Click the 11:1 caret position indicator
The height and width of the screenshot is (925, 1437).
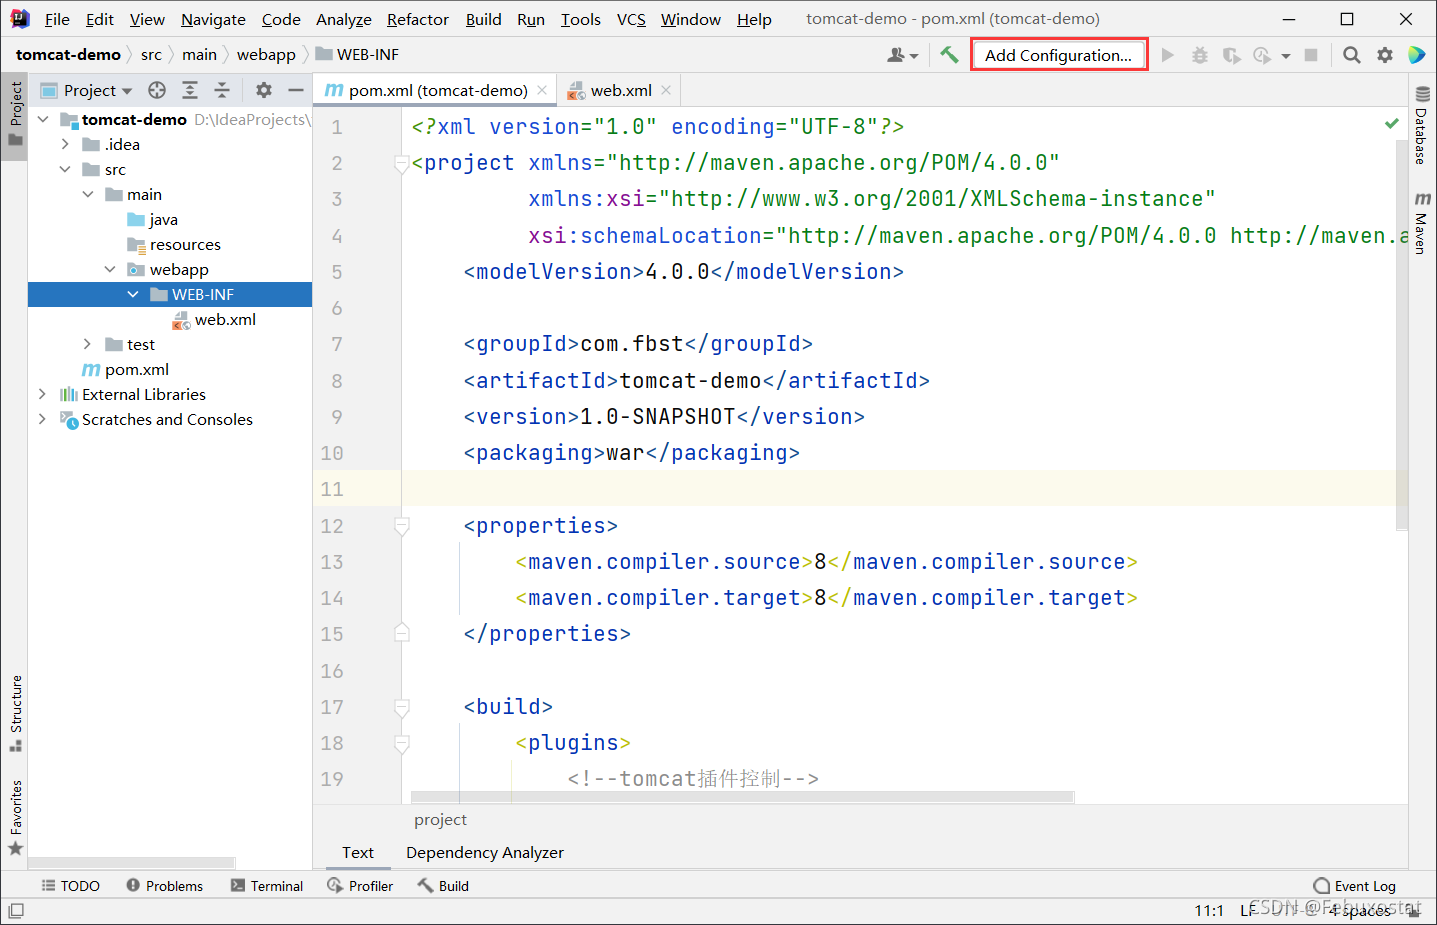(1209, 910)
